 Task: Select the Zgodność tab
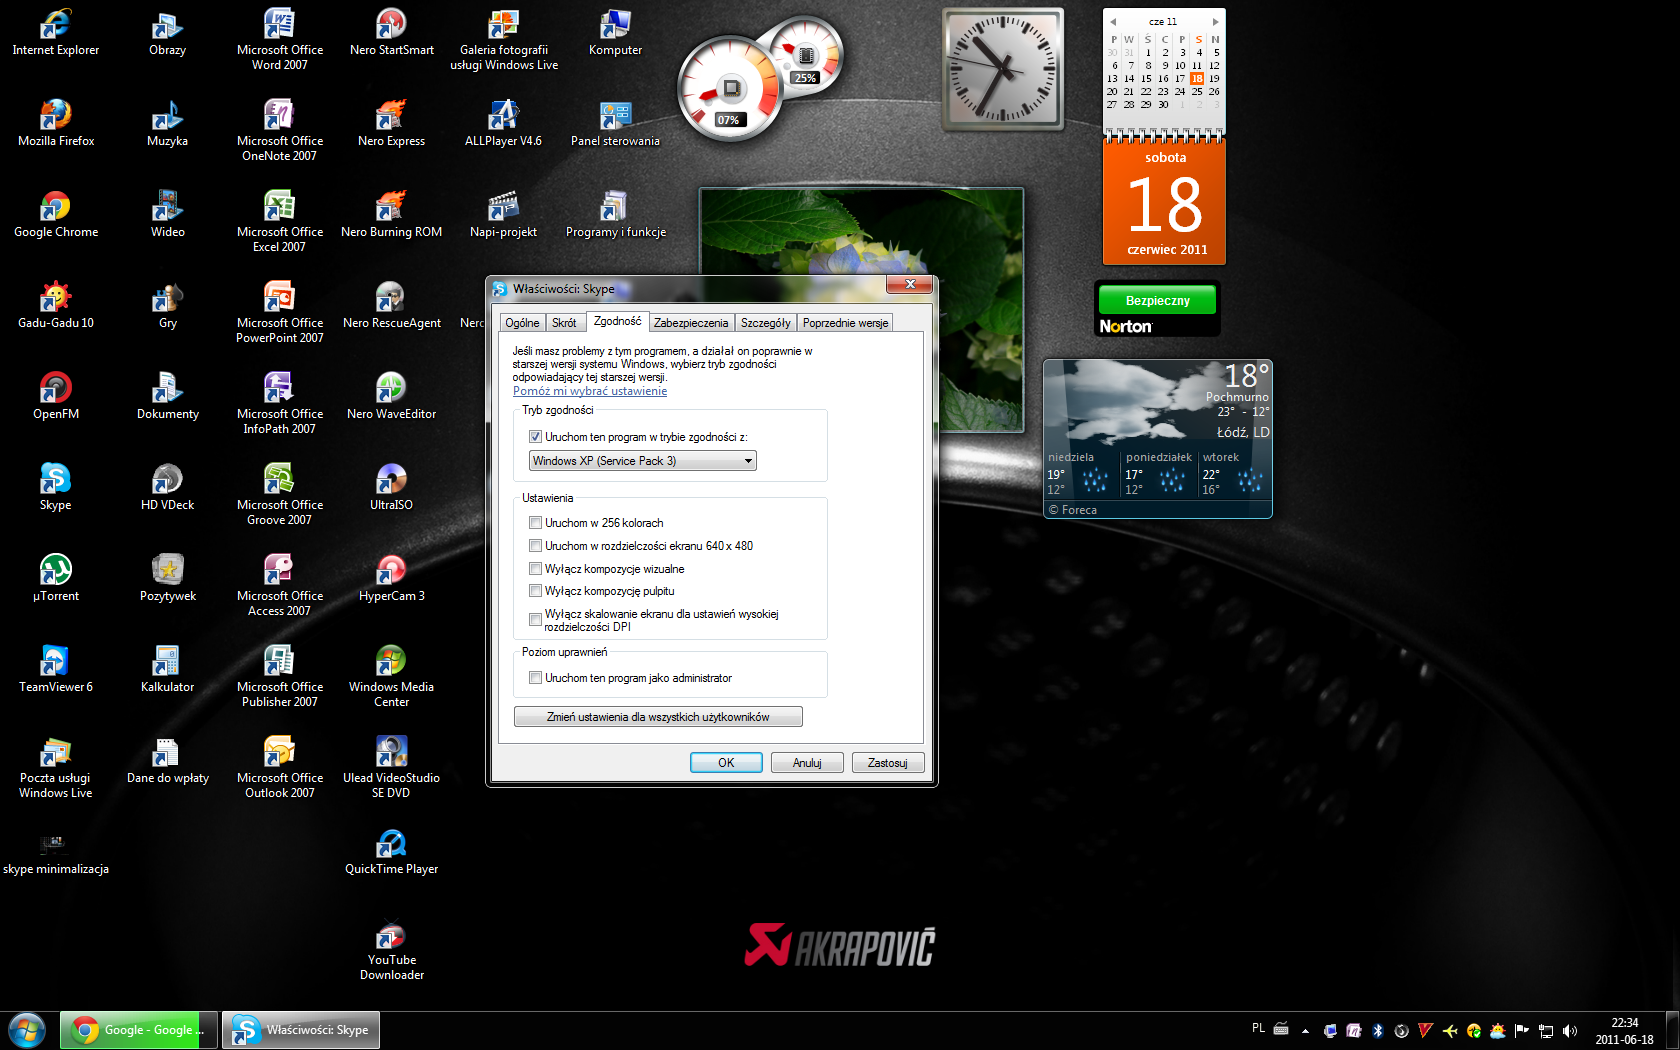point(617,321)
